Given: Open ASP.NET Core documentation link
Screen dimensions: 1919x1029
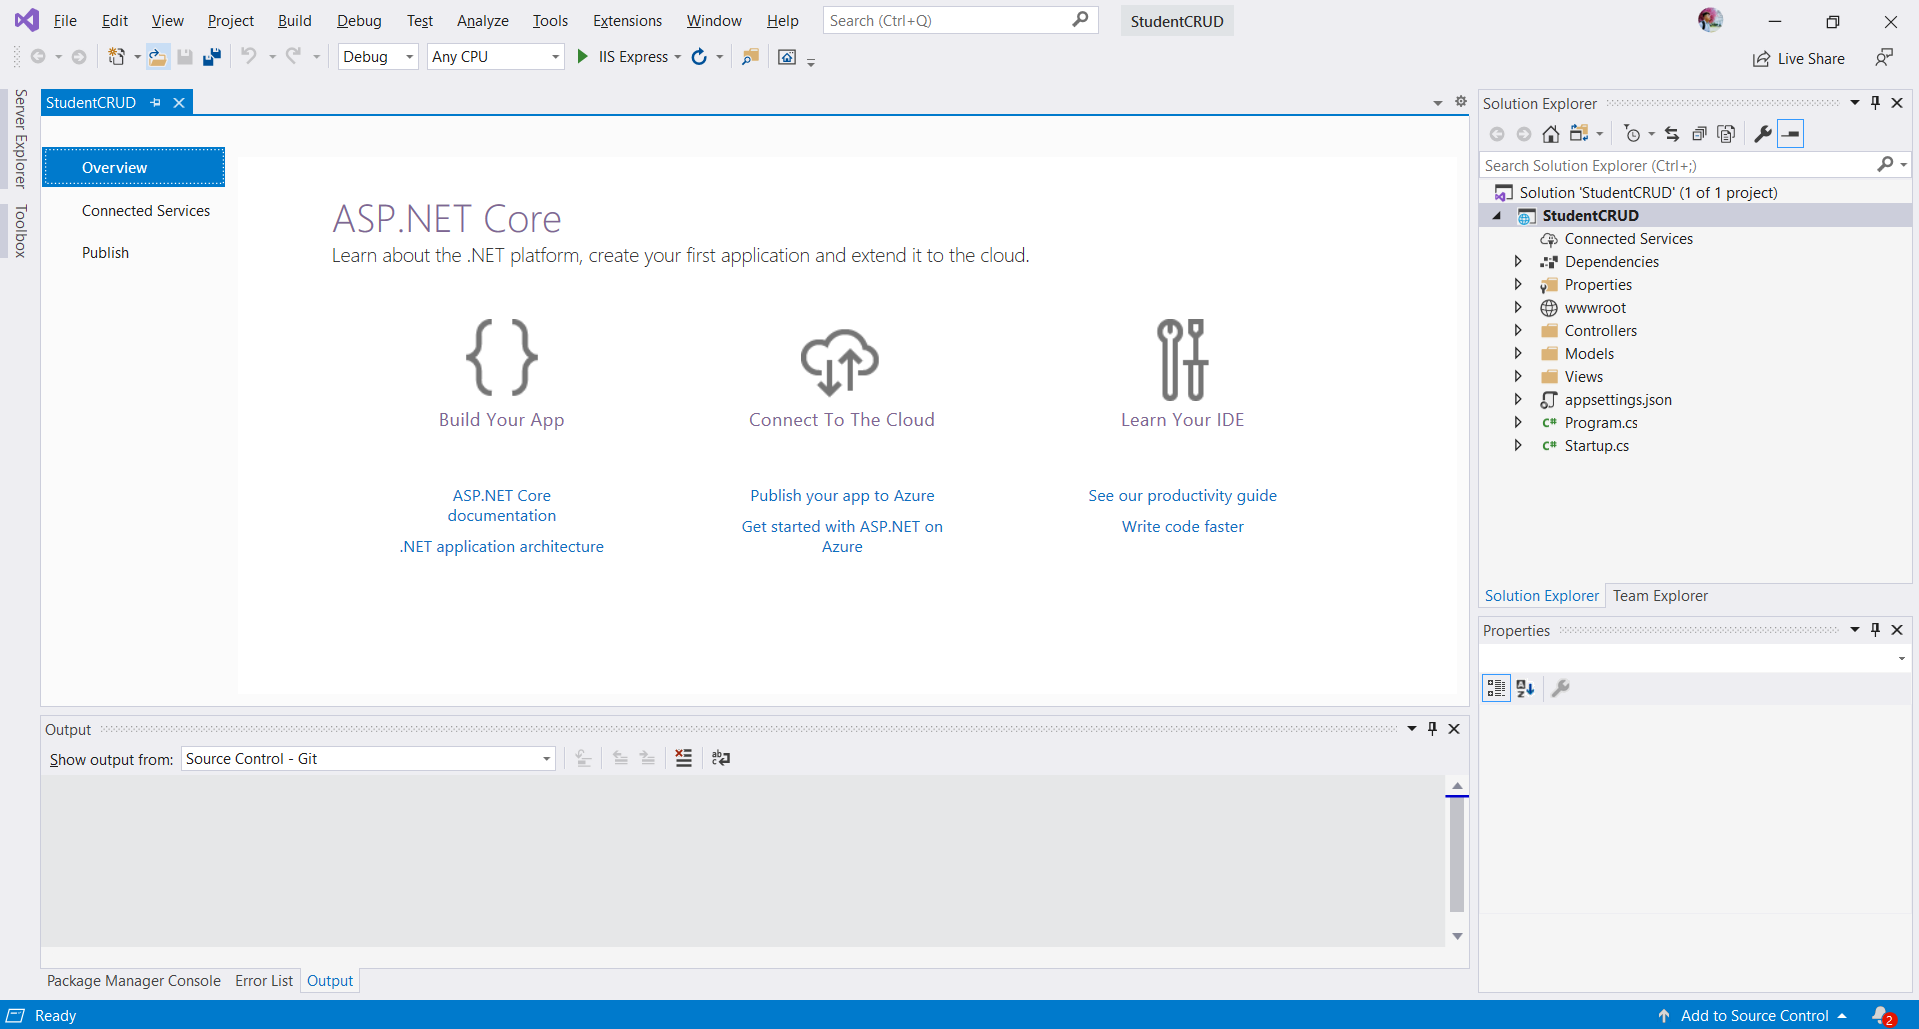Looking at the screenshot, I should coord(501,505).
